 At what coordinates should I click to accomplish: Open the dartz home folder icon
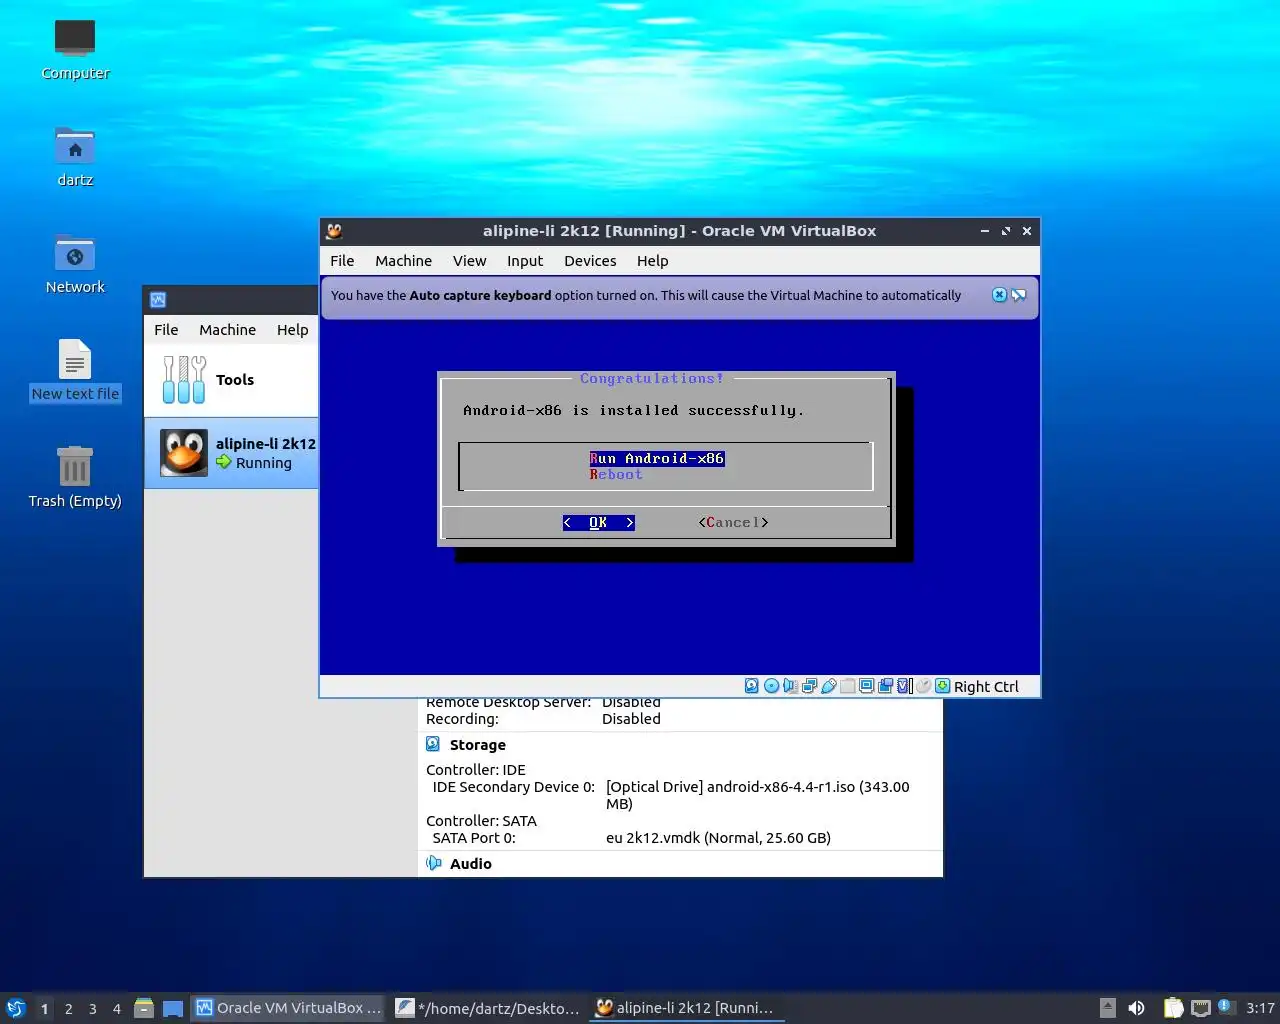click(75, 158)
